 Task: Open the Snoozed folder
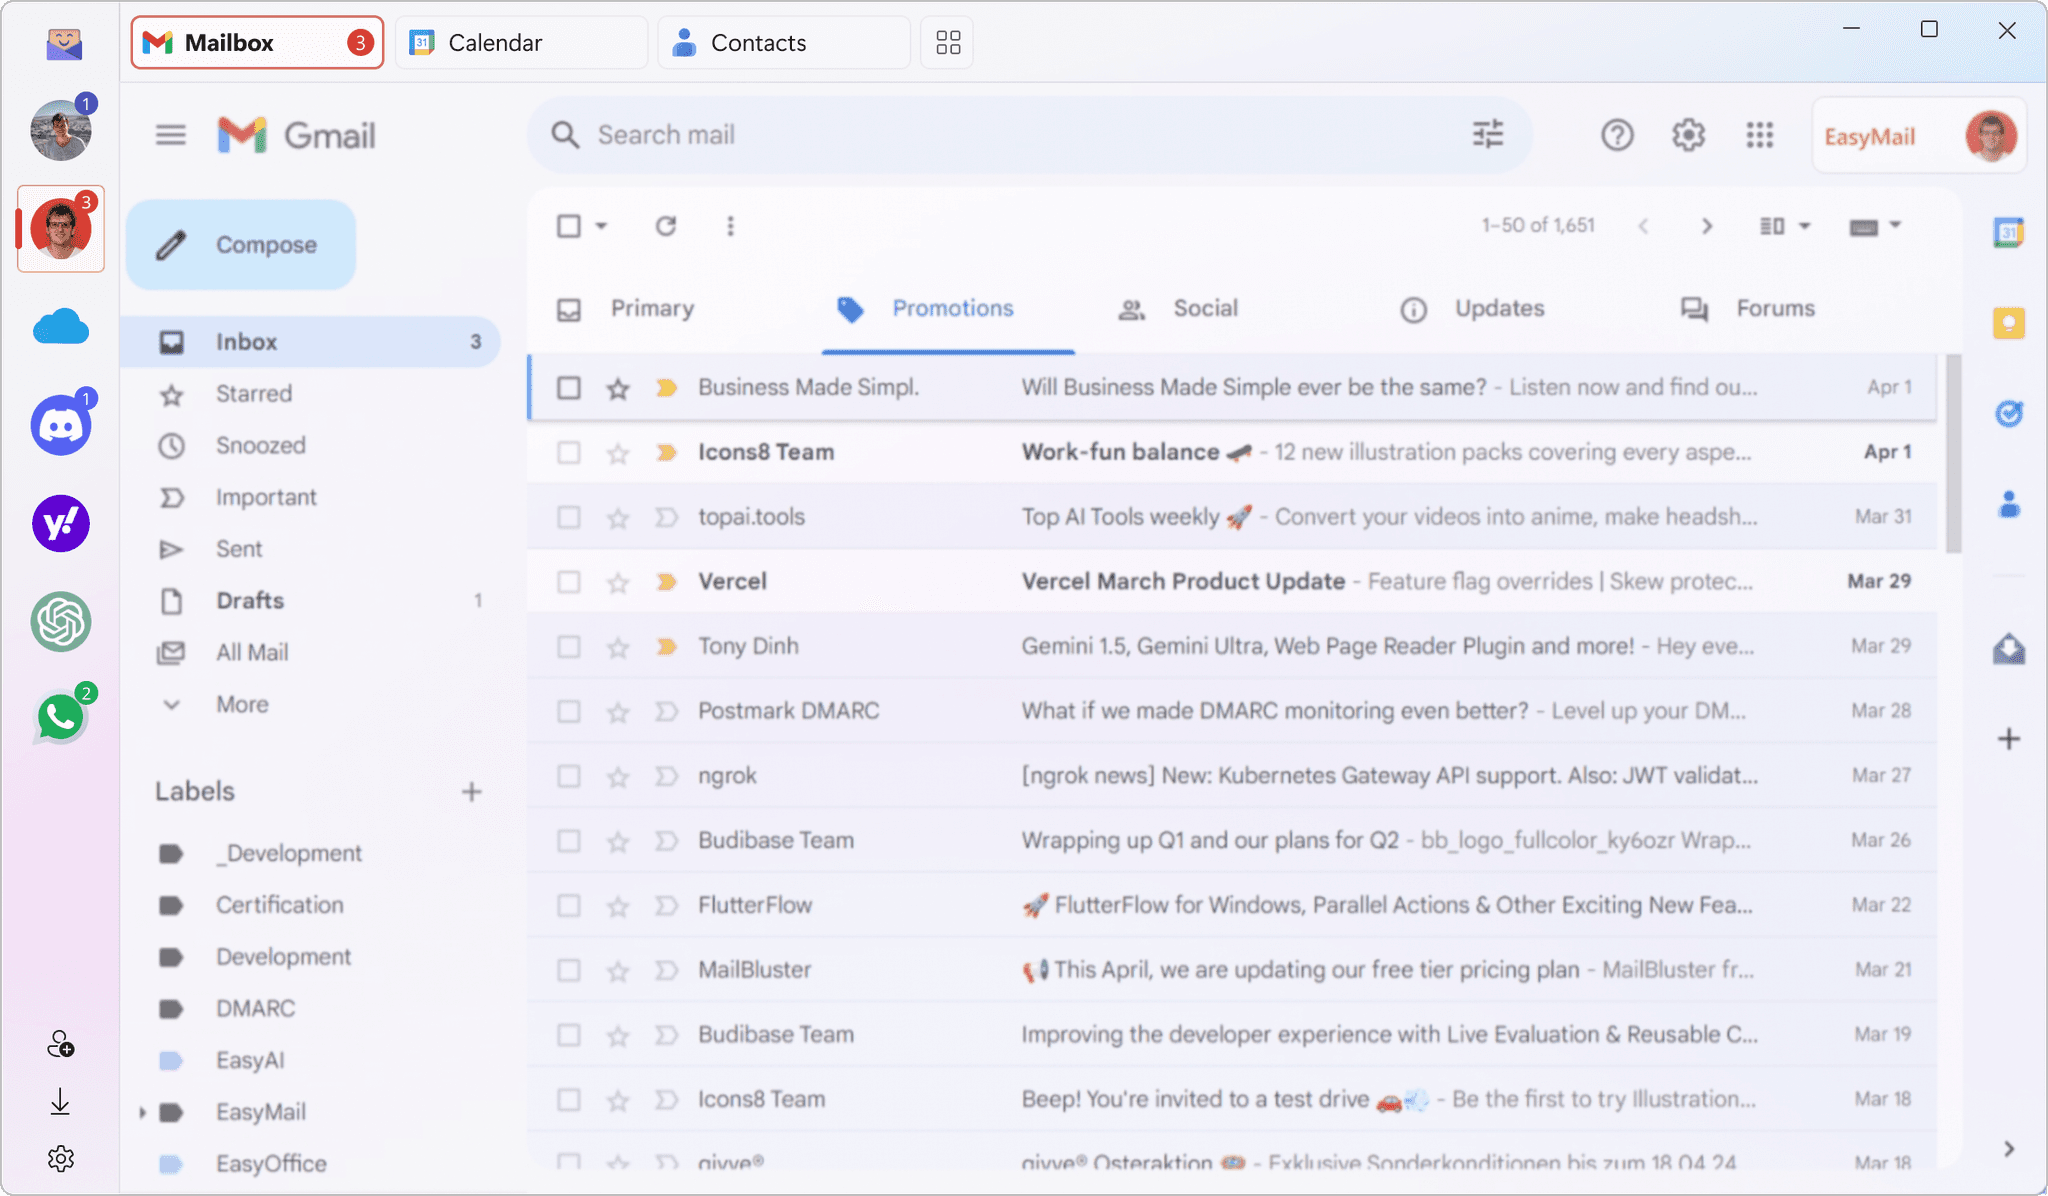tap(310, 446)
